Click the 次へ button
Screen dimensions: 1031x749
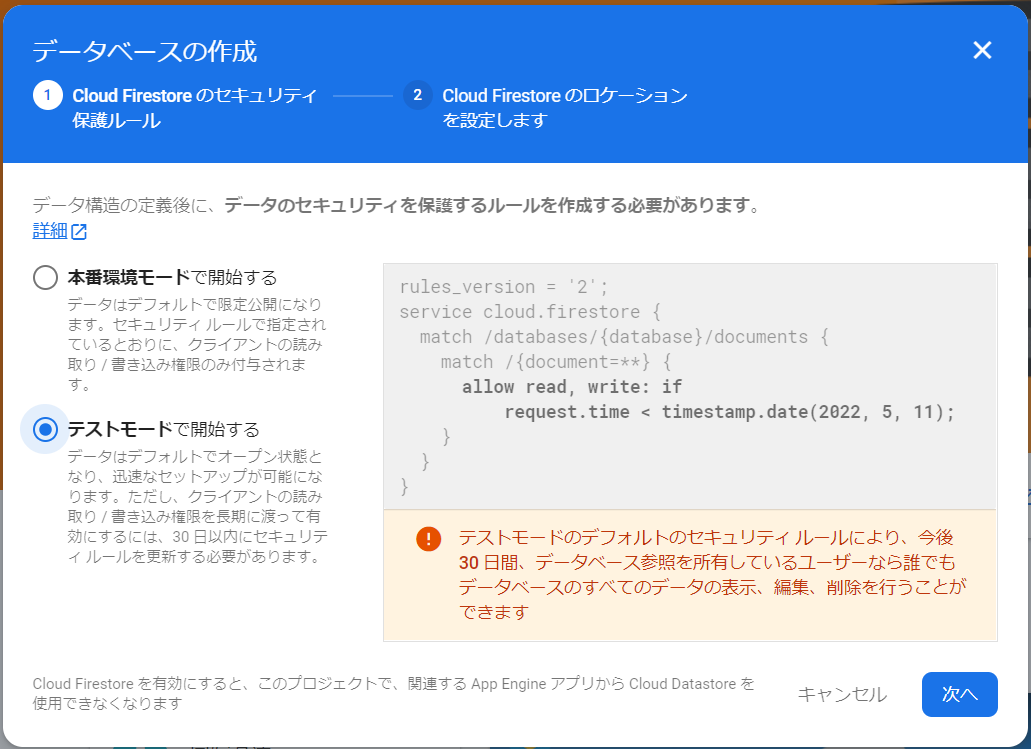pyautogui.click(x=959, y=694)
